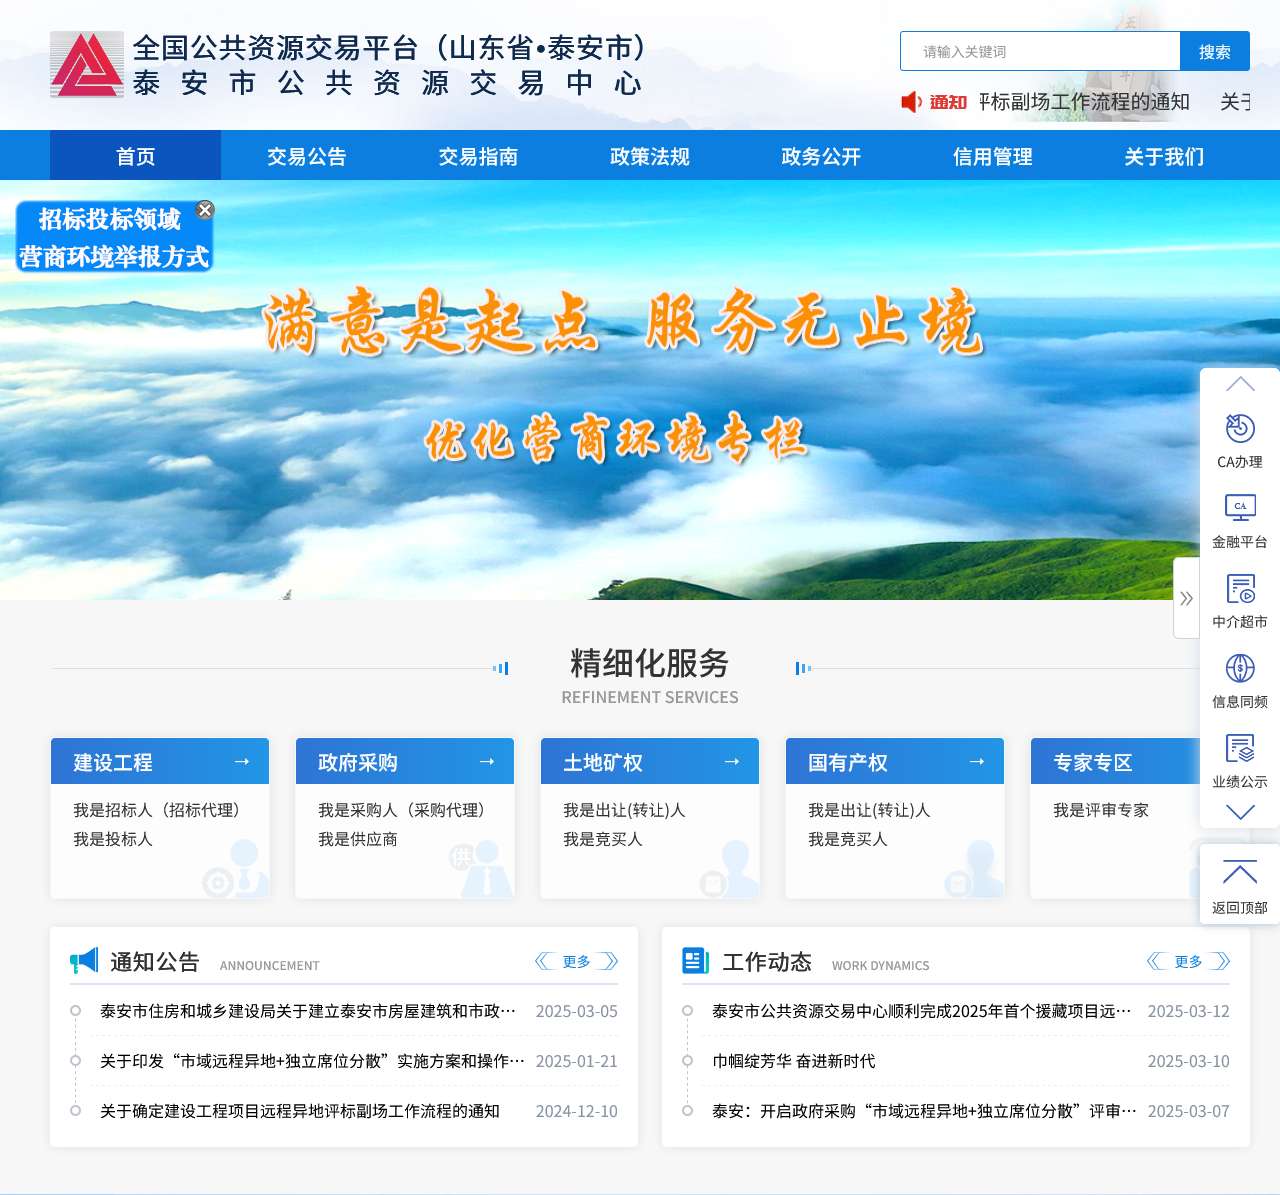Open 中介超市 from the floating sidebar
Viewport: 1280px width, 1195px height.
click(1239, 589)
